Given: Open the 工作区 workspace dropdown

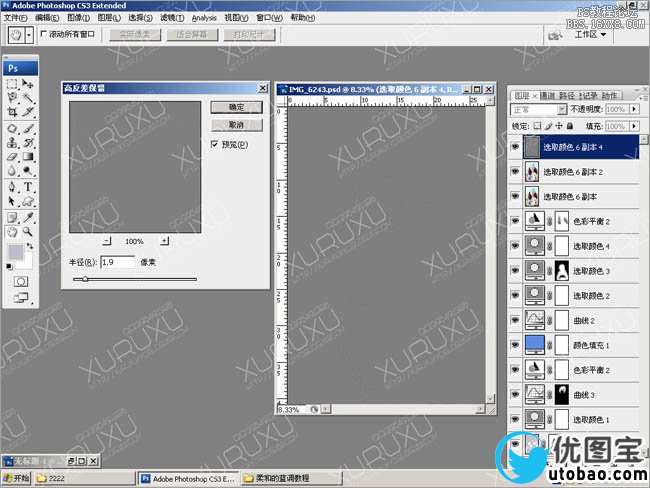Looking at the screenshot, I should 591,34.
